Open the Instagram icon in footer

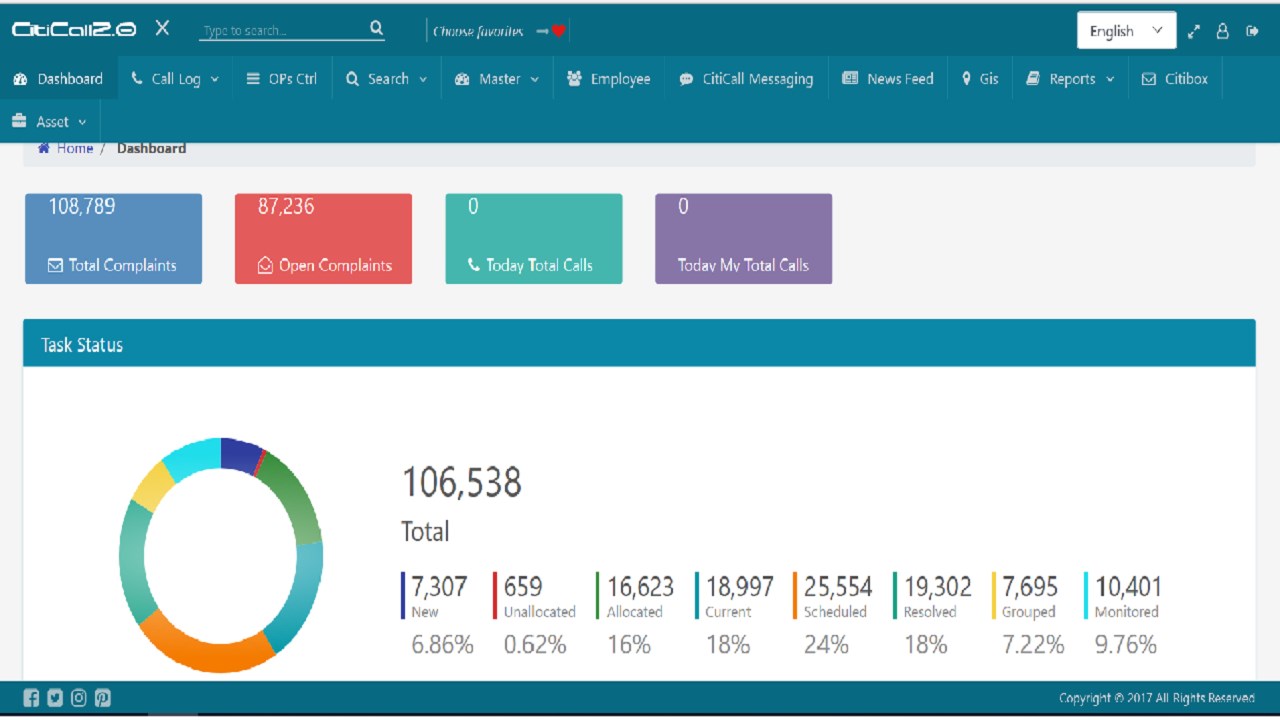79,698
